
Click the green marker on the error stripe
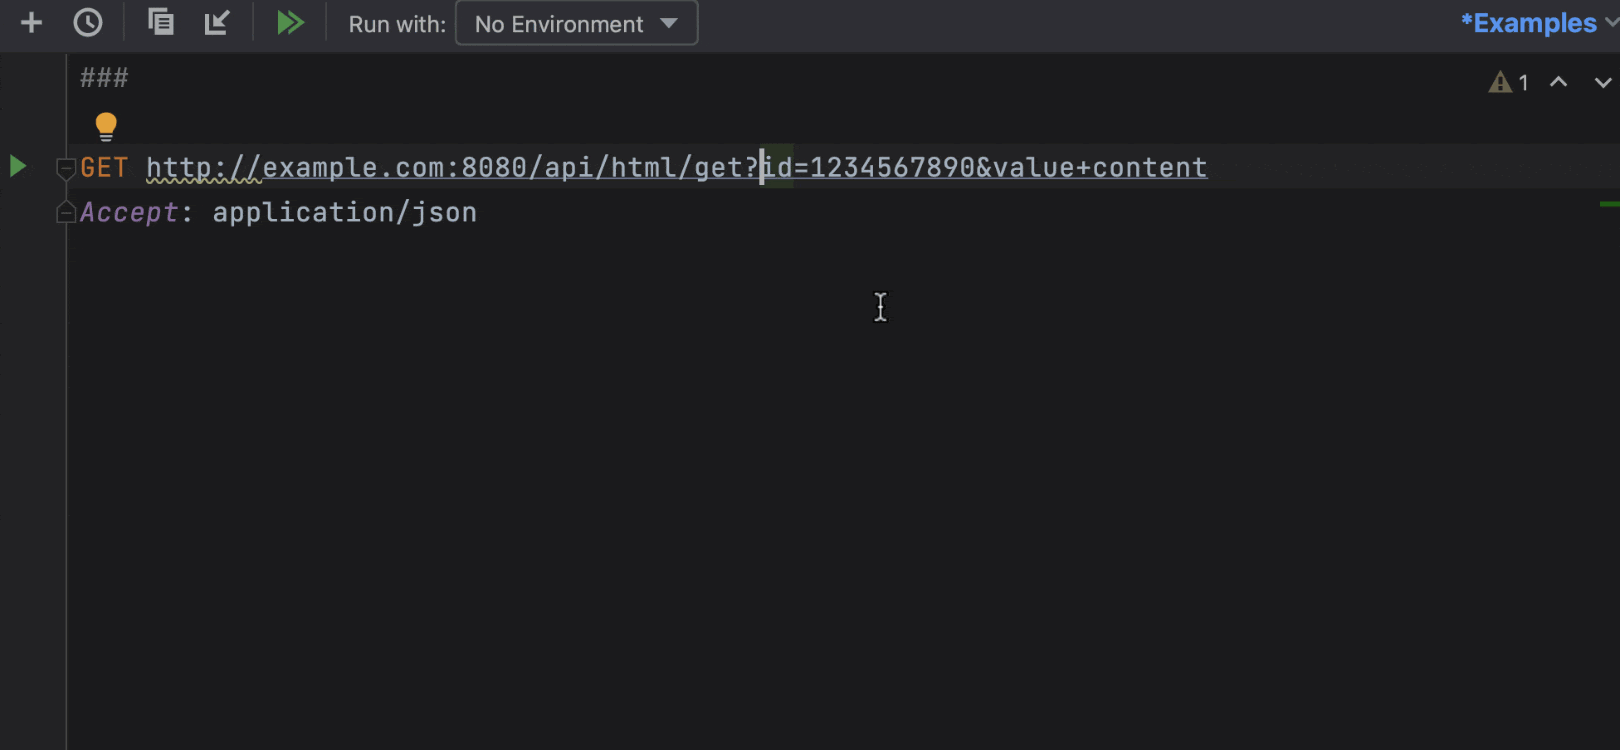pos(1609,204)
